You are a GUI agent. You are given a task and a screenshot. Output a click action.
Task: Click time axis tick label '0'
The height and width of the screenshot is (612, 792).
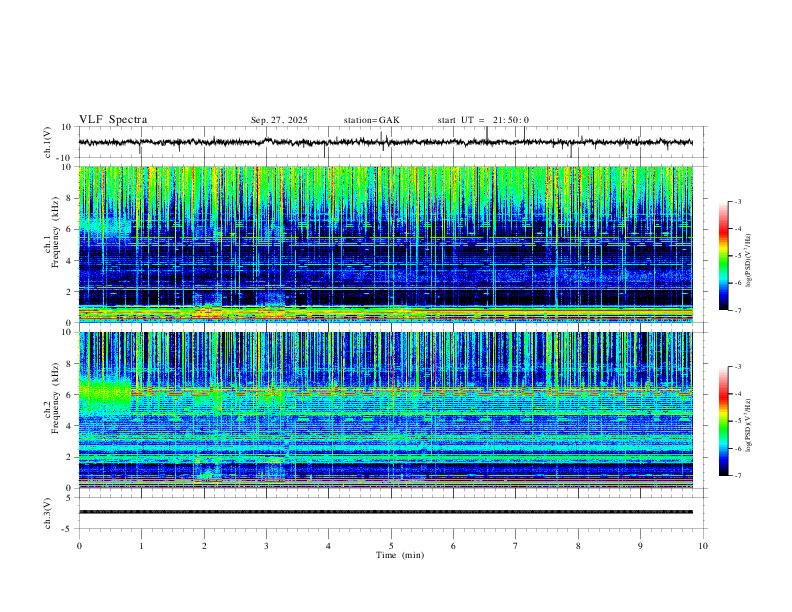coord(79,546)
